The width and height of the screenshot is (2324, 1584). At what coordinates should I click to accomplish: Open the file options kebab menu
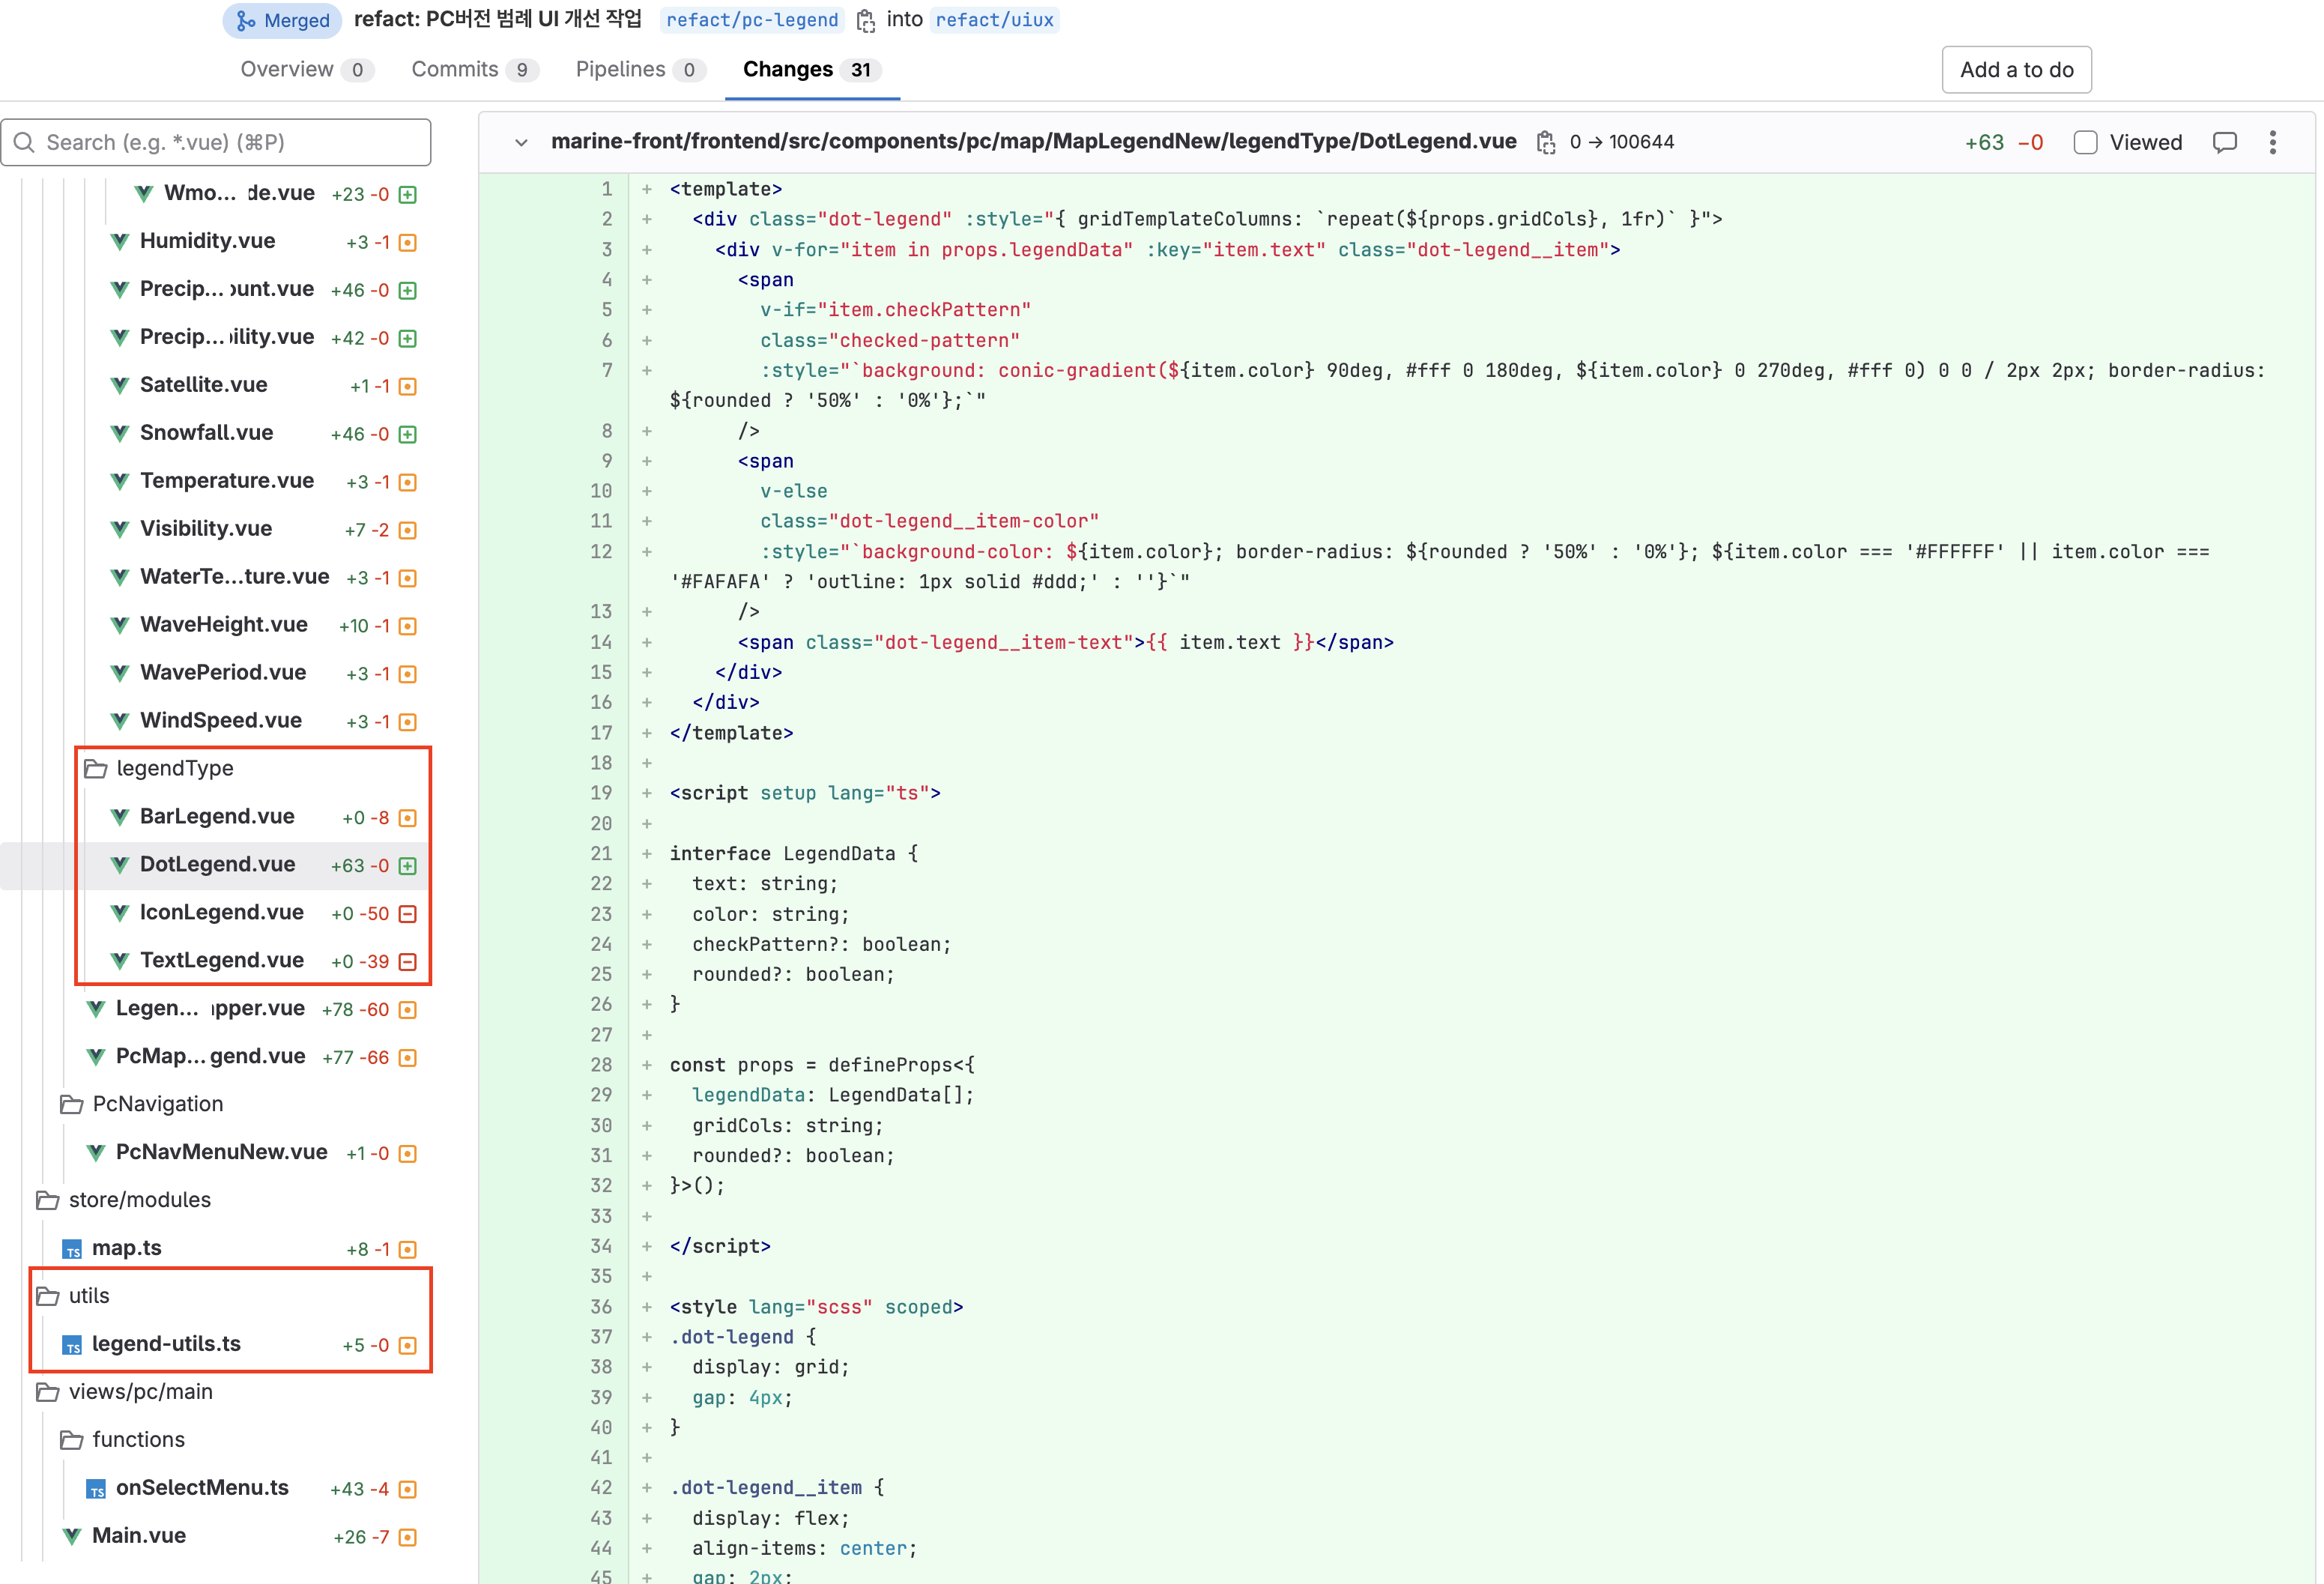point(2273,142)
